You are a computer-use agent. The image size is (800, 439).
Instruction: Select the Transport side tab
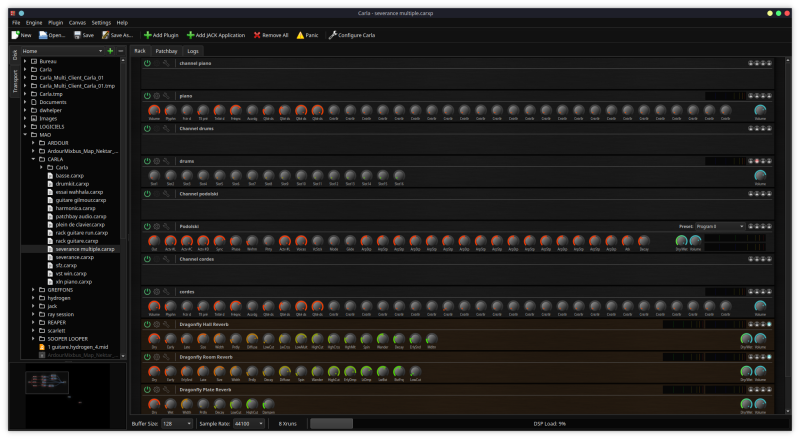[15, 81]
